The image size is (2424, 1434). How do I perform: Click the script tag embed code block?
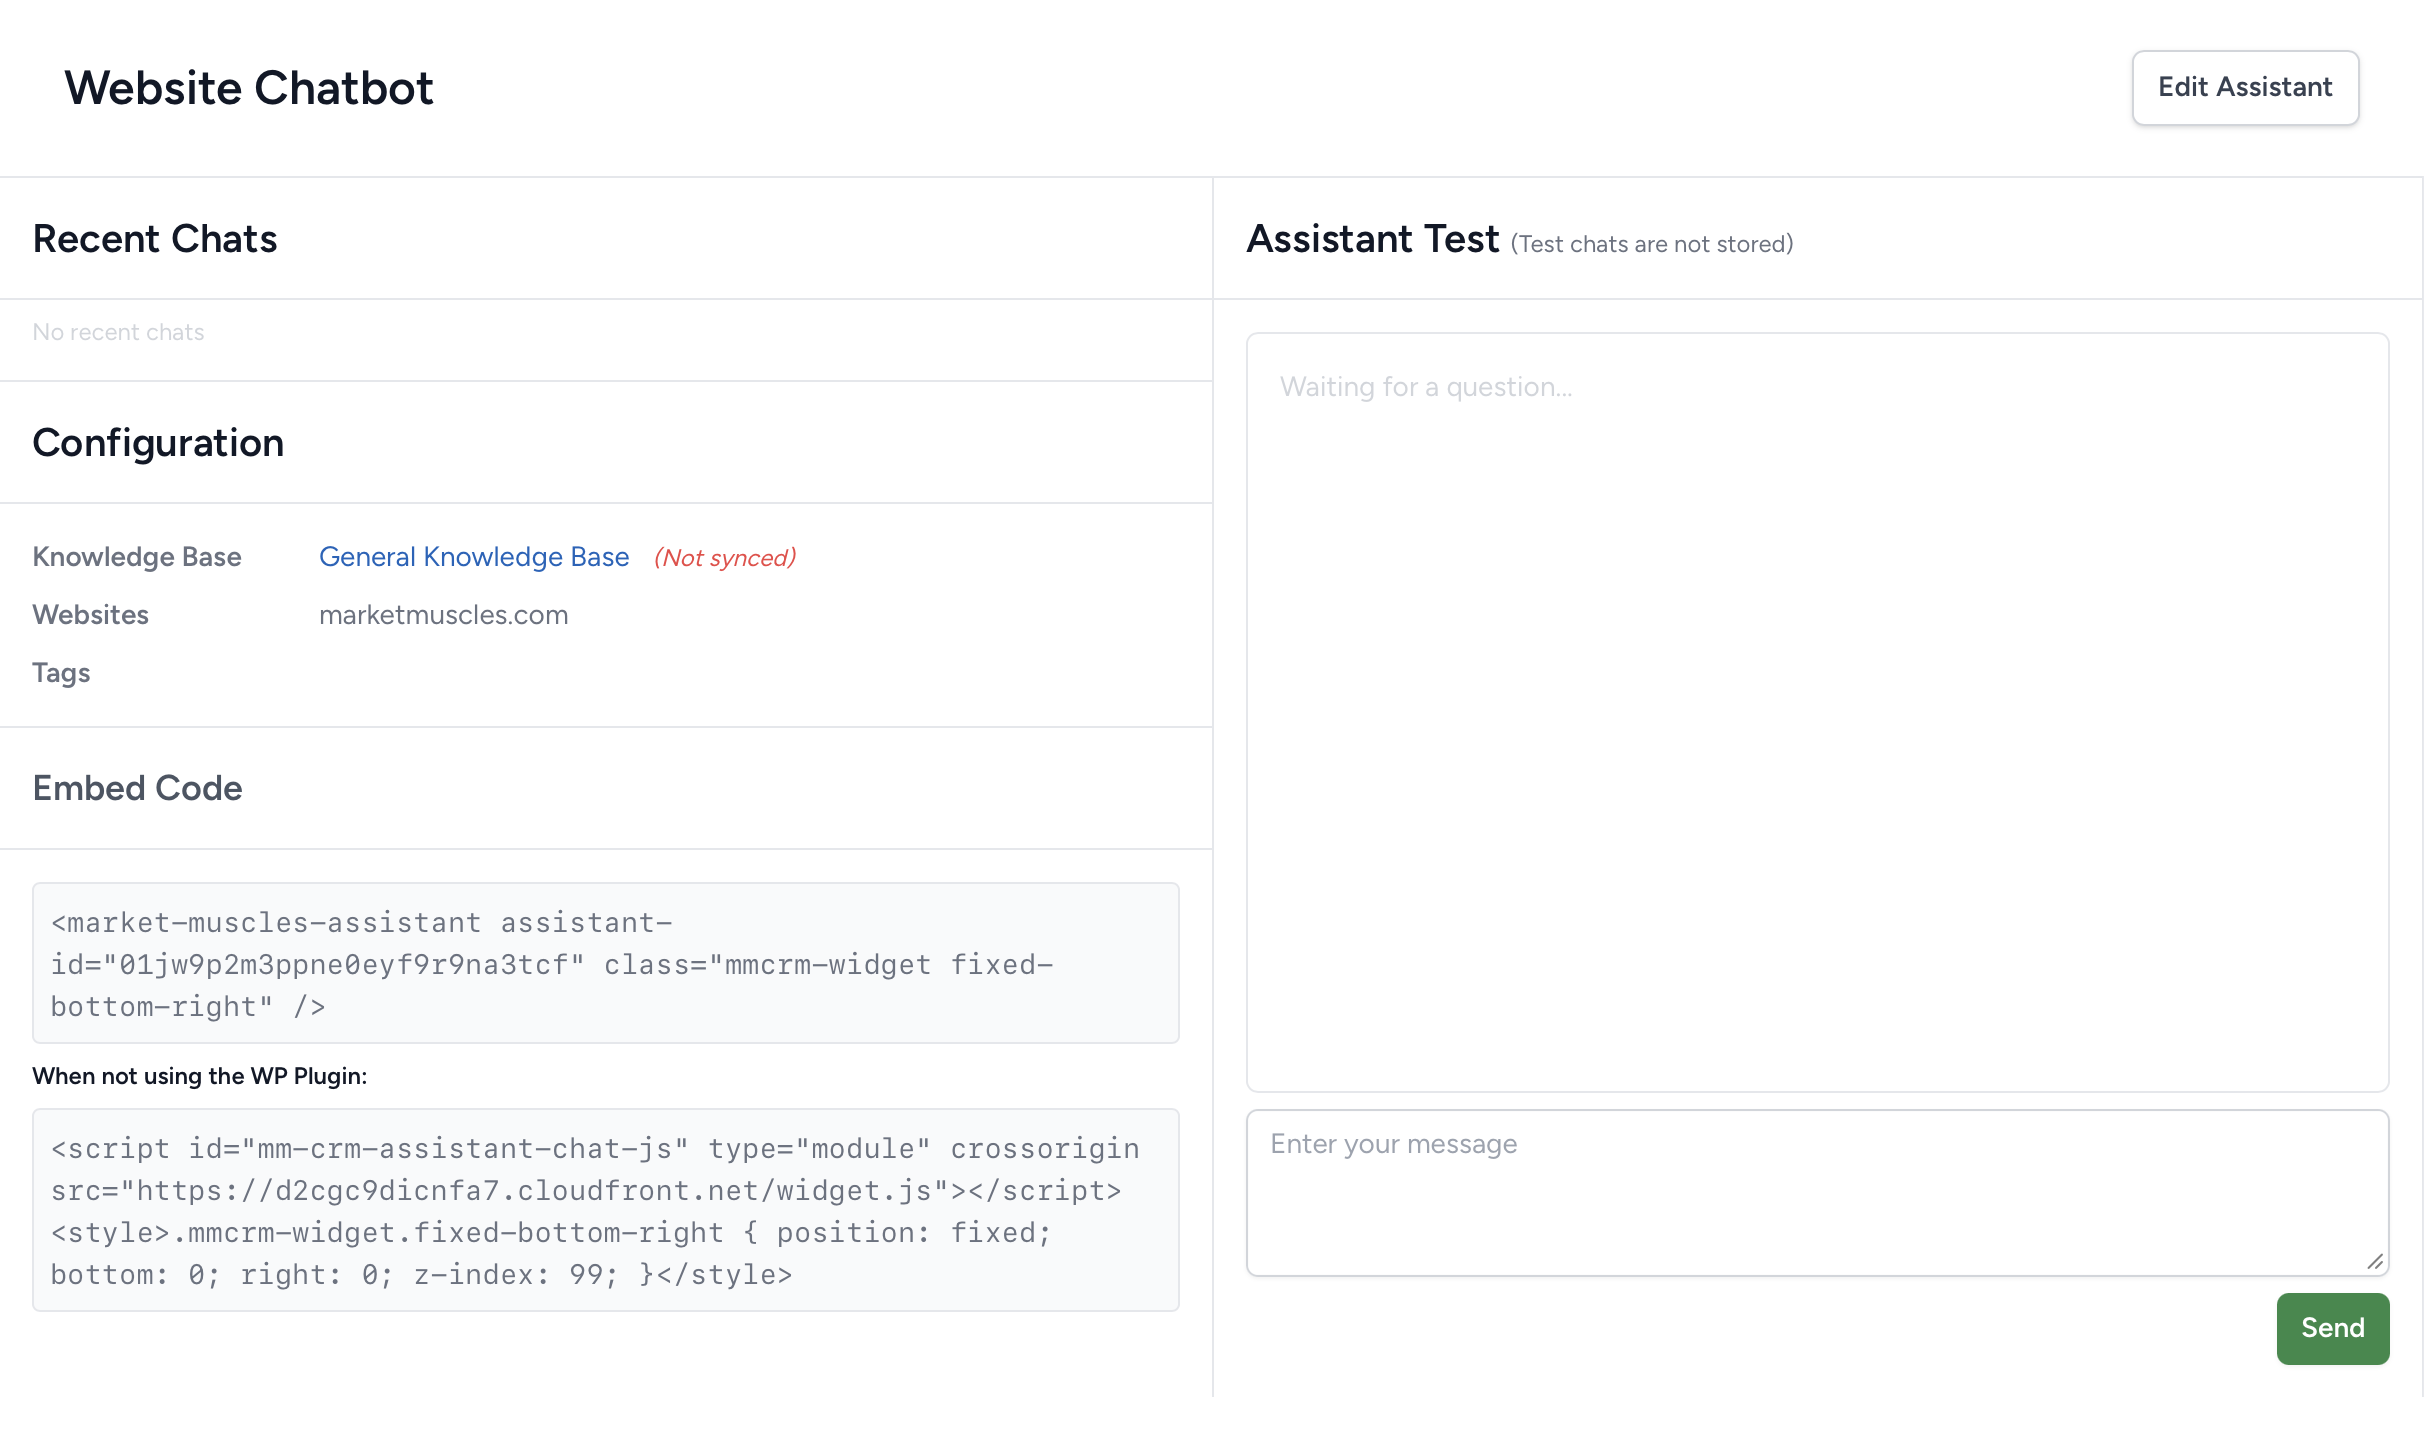[x=605, y=1210]
